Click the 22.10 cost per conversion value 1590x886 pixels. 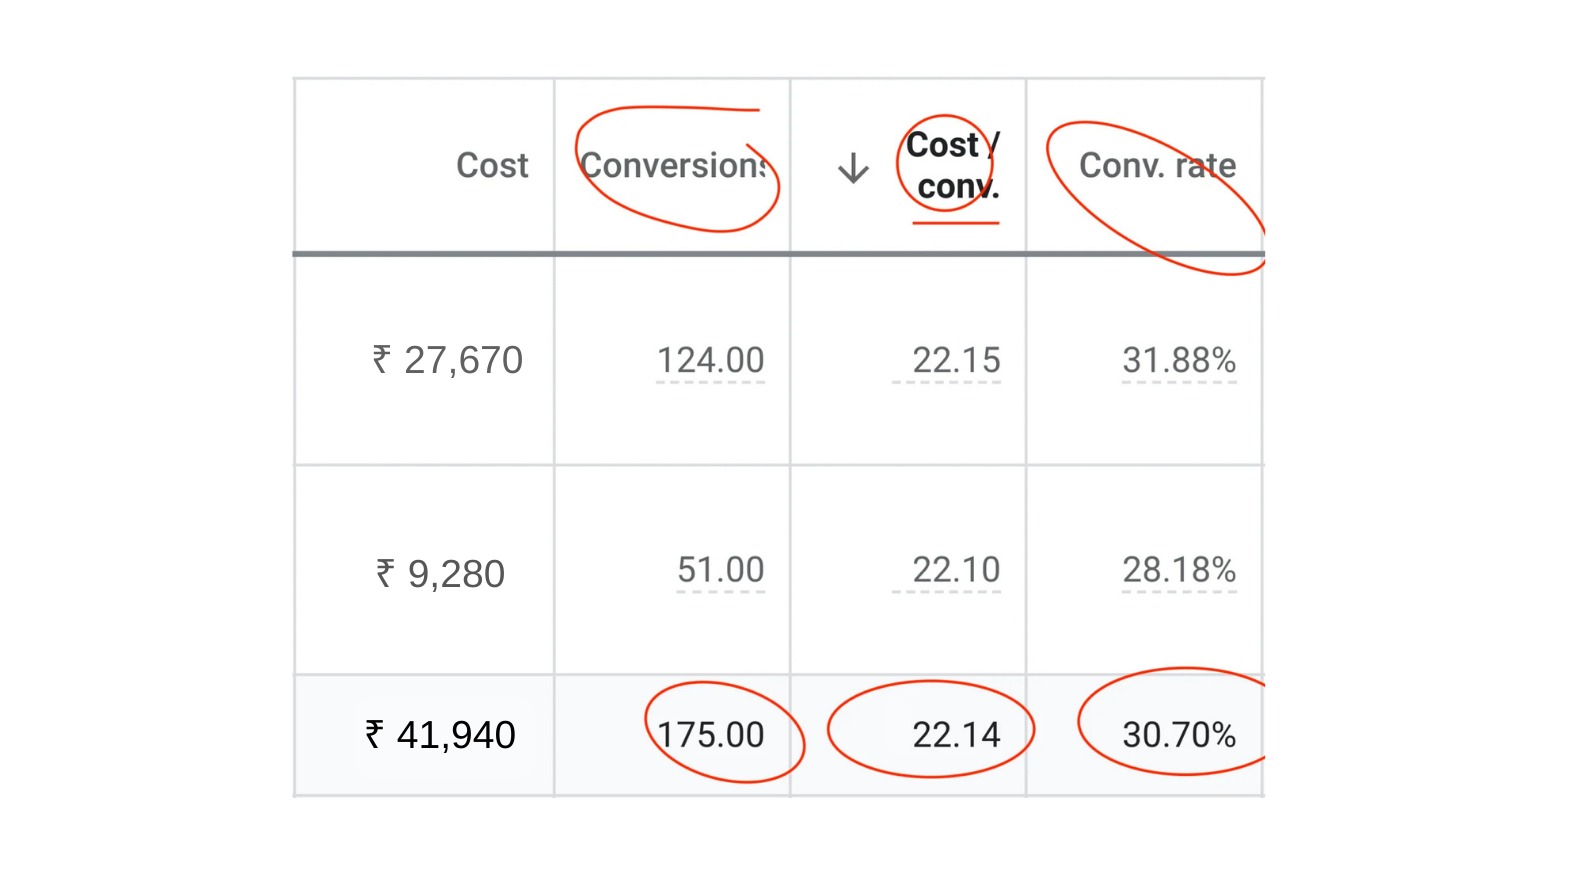(956, 570)
